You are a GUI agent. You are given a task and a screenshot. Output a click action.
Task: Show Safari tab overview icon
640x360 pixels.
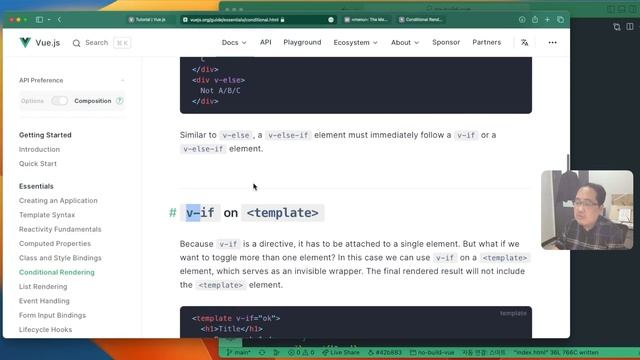click(560, 20)
